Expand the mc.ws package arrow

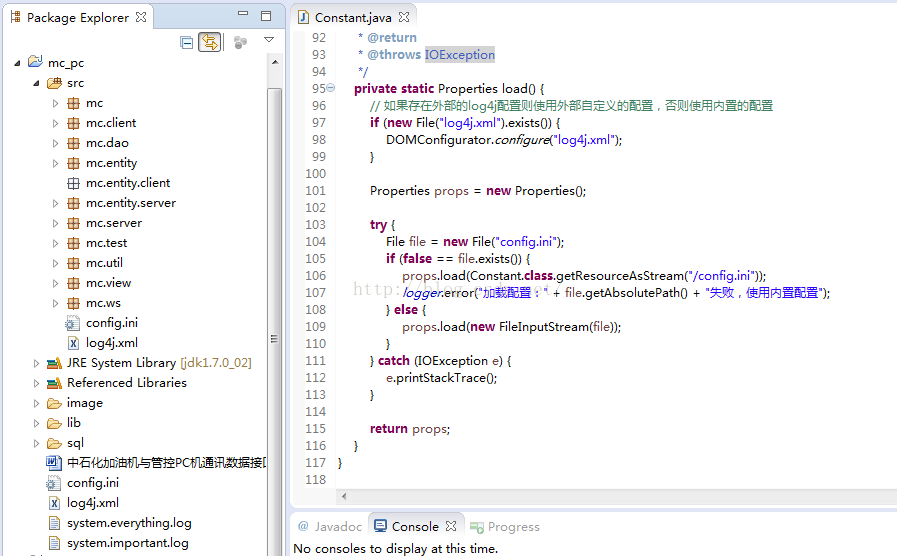pyautogui.click(x=55, y=304)
